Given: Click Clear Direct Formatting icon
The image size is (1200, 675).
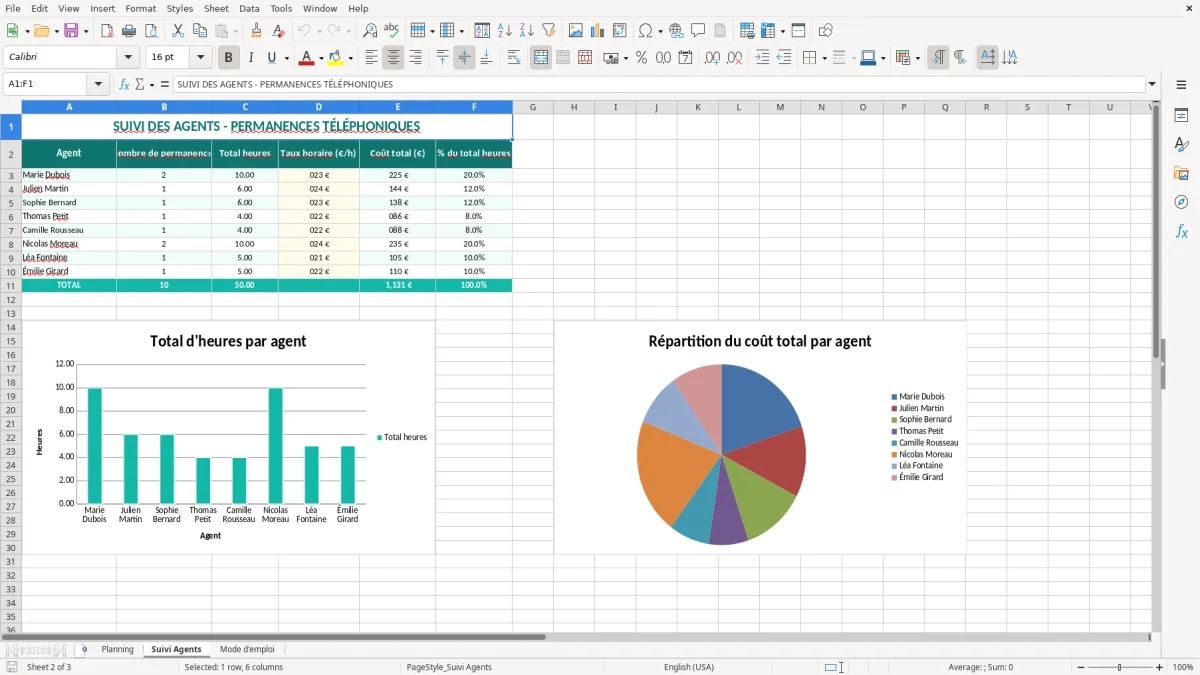Looking at the screenshot, I should [279, 31].
